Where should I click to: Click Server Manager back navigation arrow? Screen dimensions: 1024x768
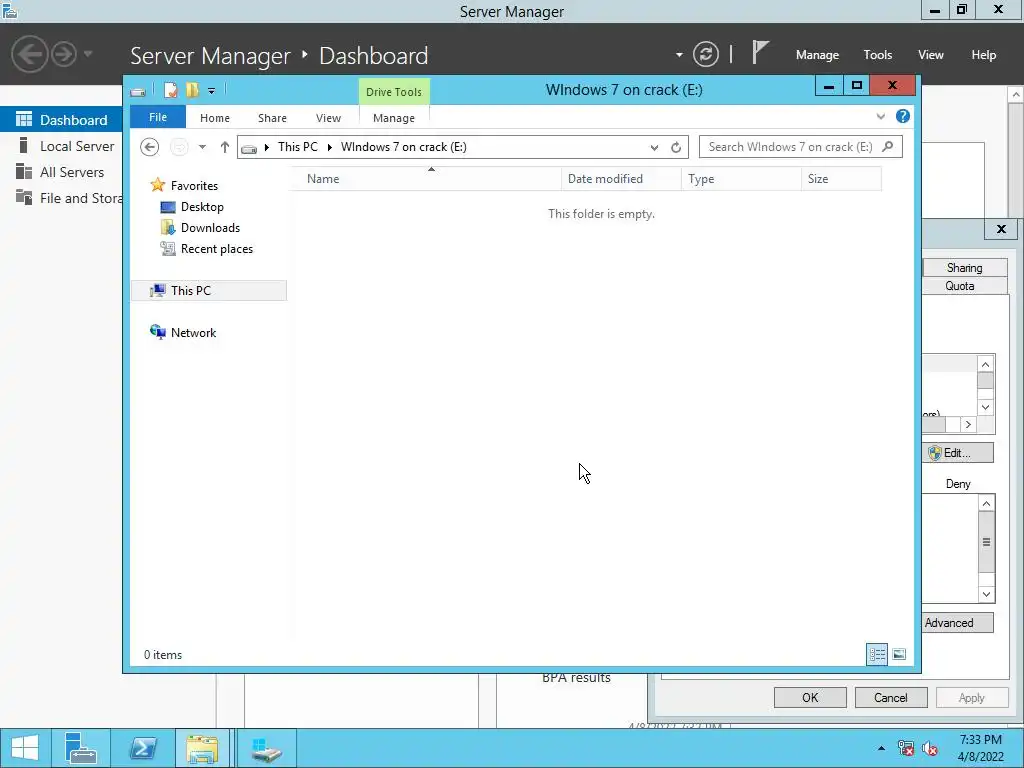29,54
